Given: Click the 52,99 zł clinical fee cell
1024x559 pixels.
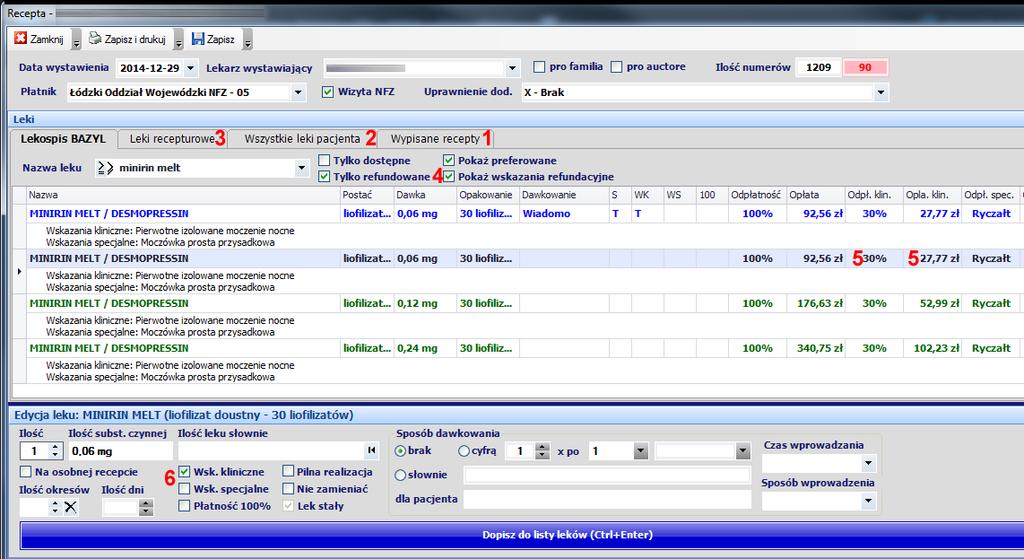Looking at the screenshot, I should [933, 303].
